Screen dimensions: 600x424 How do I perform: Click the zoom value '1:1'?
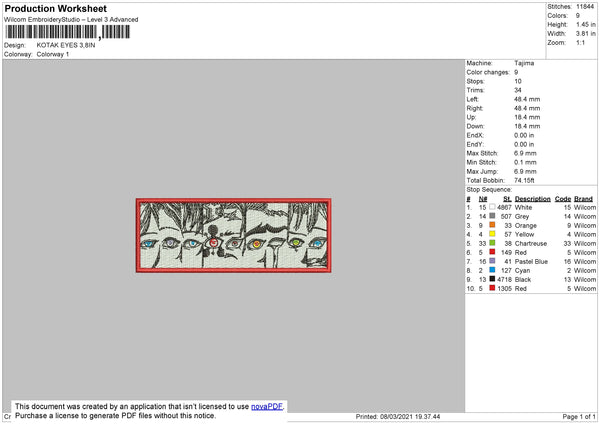tap(580, 42)
